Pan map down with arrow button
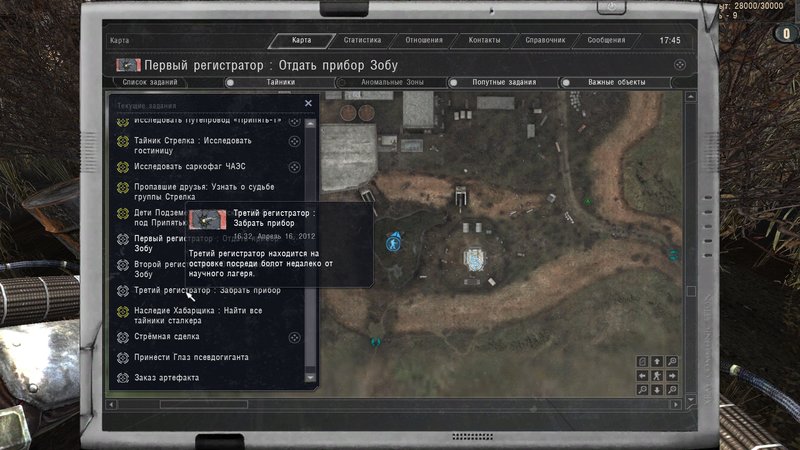The height and width of the screenshot is (450, 800). (x=656, y=389)
